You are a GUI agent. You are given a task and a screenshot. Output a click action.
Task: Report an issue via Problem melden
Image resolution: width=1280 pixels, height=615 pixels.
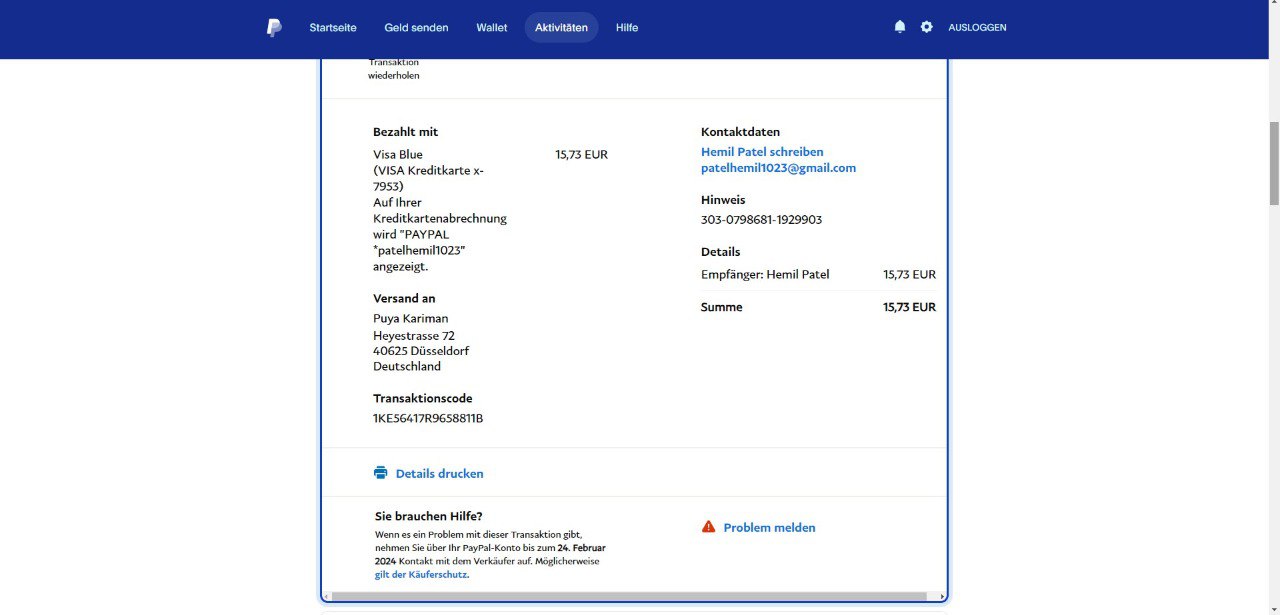pos(769,528)
